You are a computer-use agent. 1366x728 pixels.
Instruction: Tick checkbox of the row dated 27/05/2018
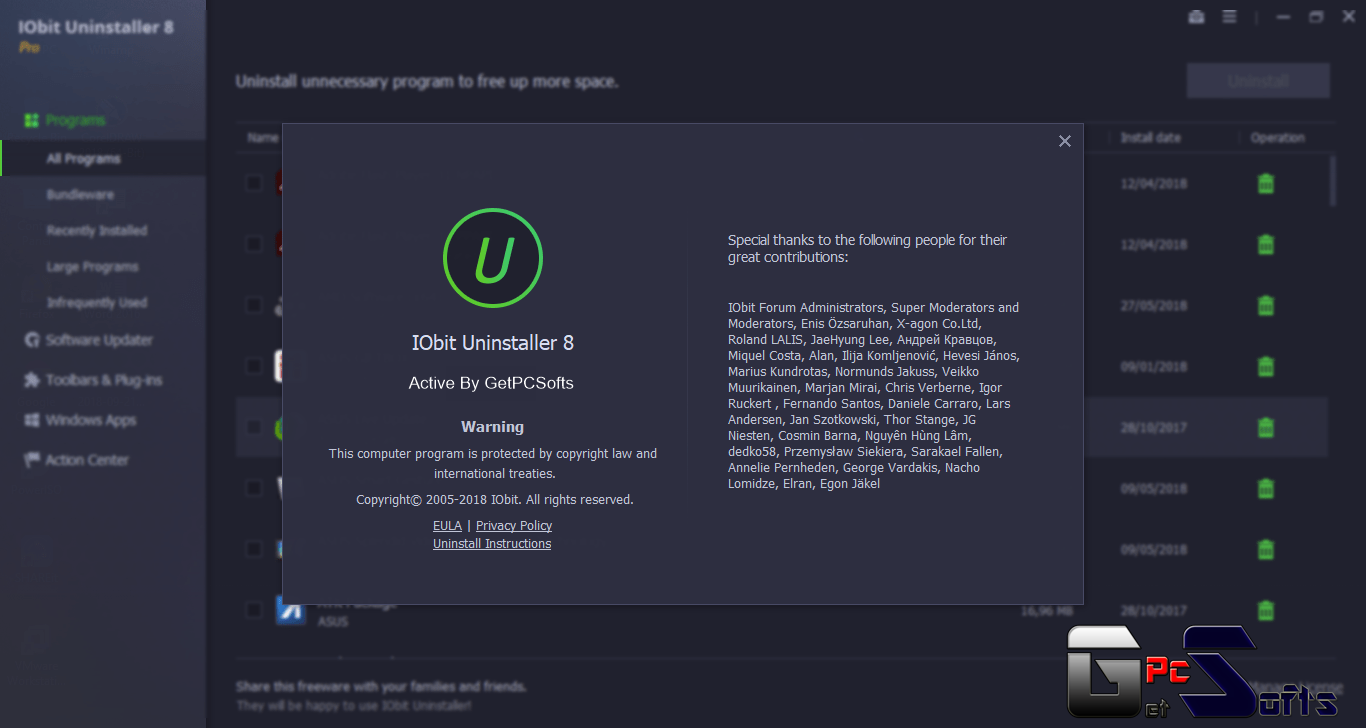[x=254, y=305]
